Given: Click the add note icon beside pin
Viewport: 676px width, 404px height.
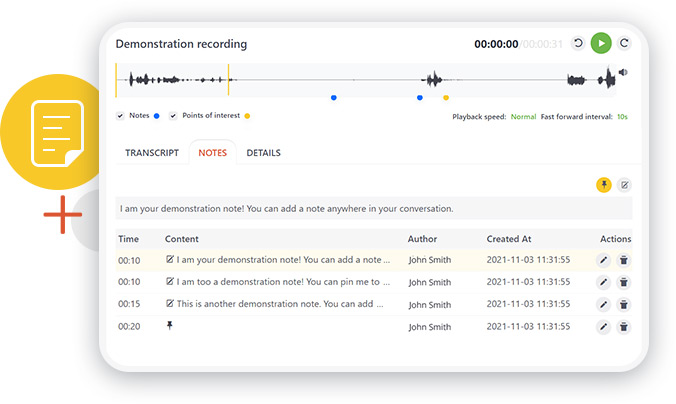Looking at the screenshot, I should (624, 185).
